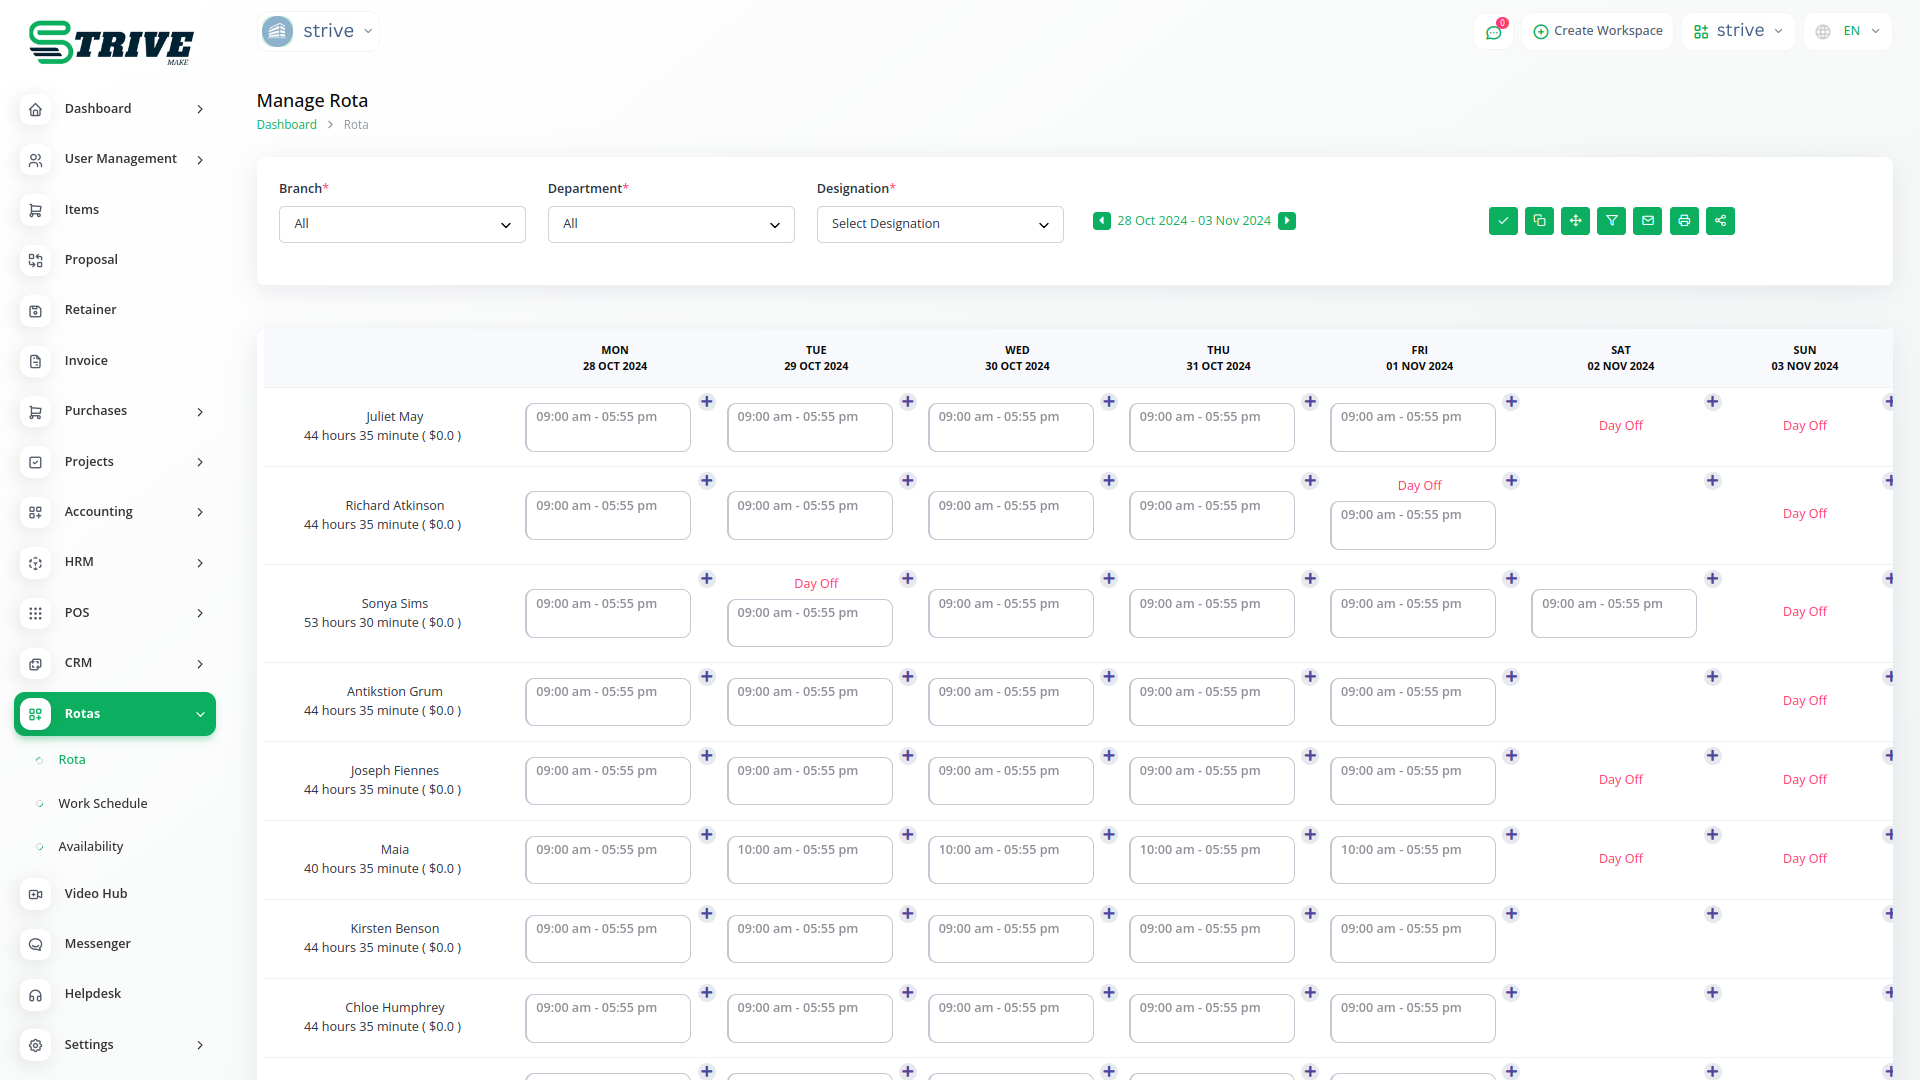Open the Department dropdown
The height and width of the screenshot is (1080, 1920).
(x=671, y=224)
